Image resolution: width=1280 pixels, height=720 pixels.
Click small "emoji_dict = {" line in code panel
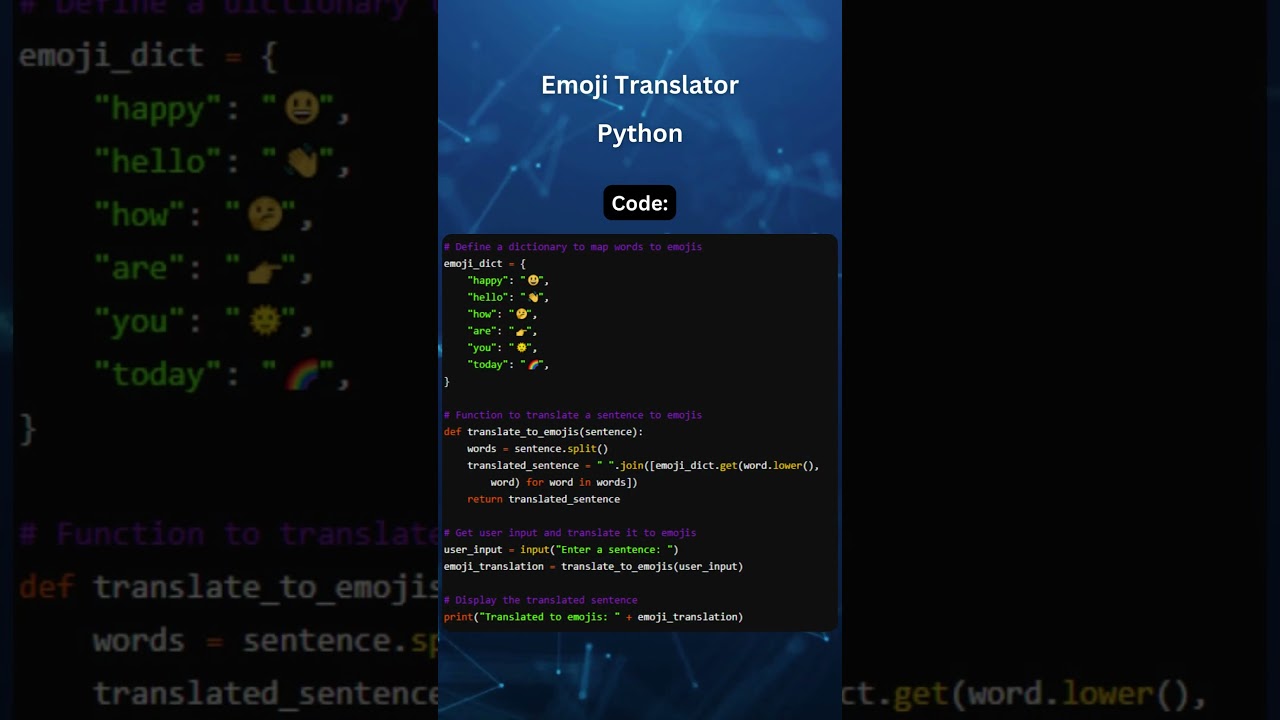485,264
